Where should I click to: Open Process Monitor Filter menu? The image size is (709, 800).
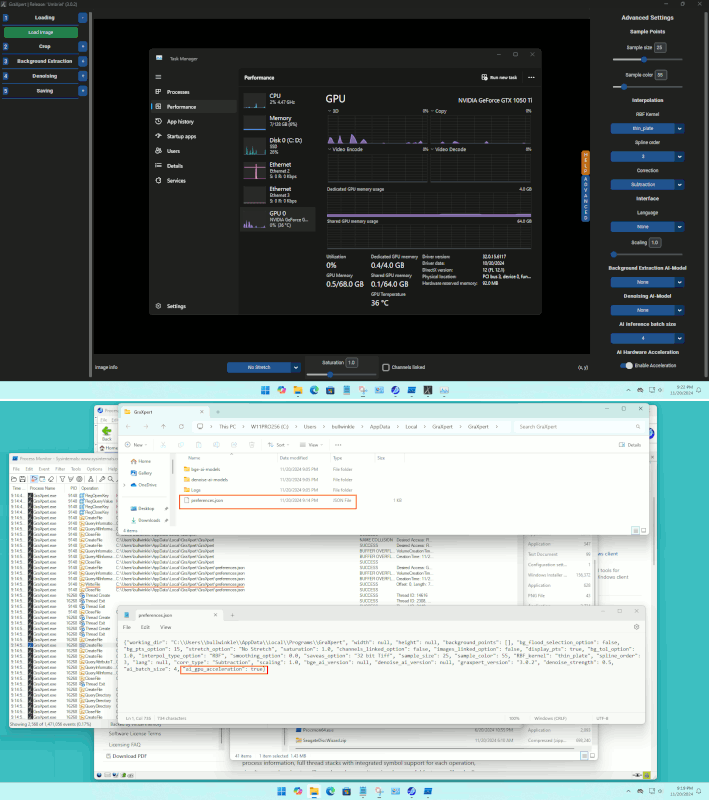point(60,469)
